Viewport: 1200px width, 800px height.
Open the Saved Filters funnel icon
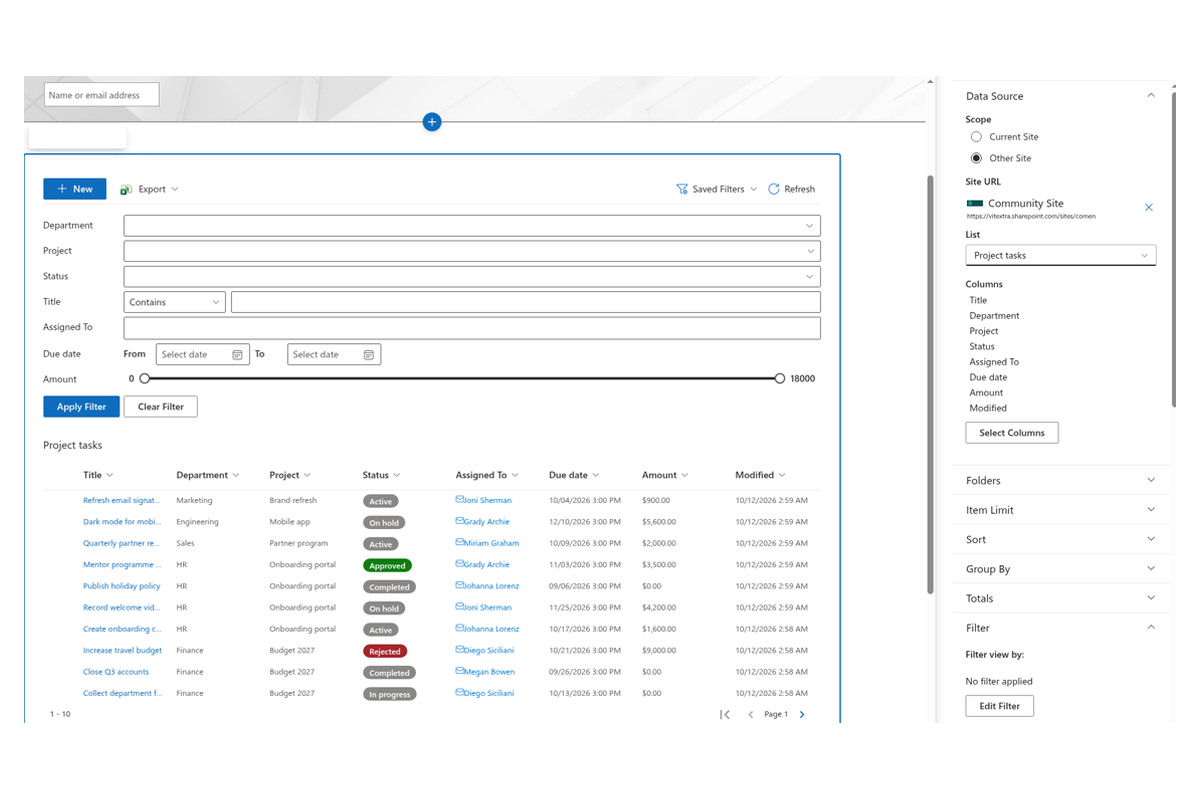tap(681, 189)
